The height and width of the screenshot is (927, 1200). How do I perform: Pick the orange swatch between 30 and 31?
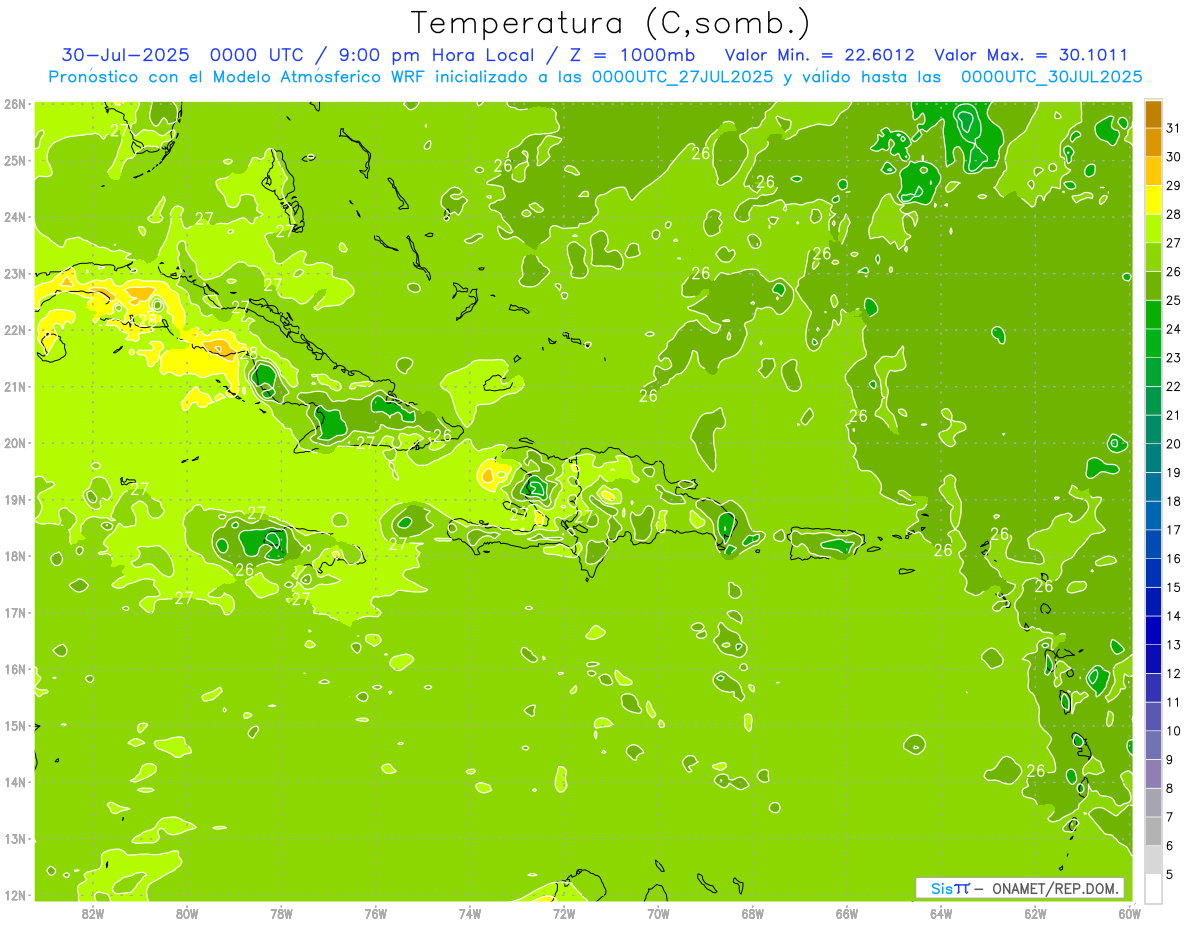1153,142
